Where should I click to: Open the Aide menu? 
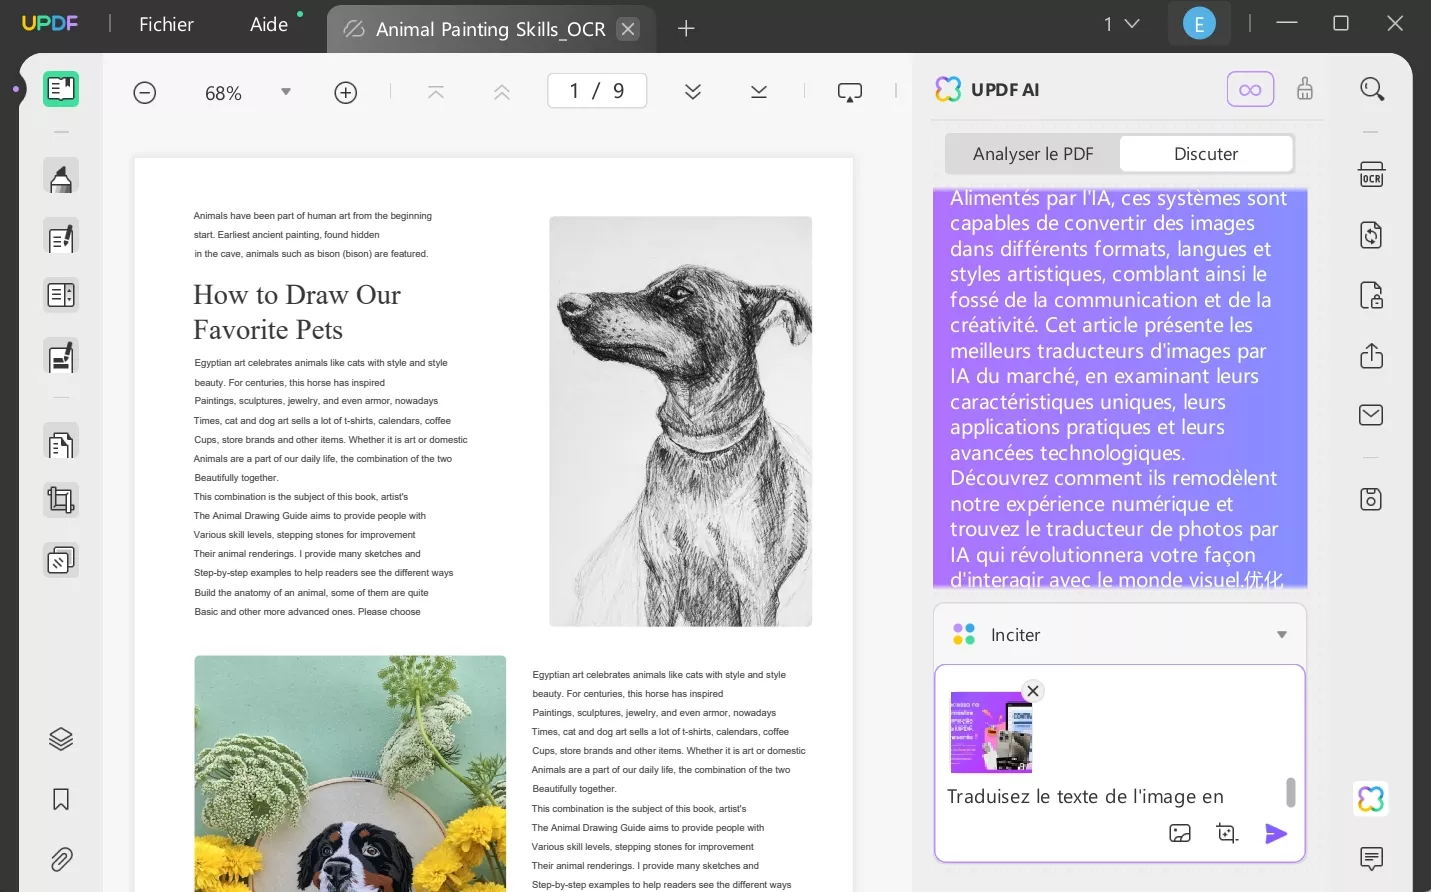[x=269, y=24]
